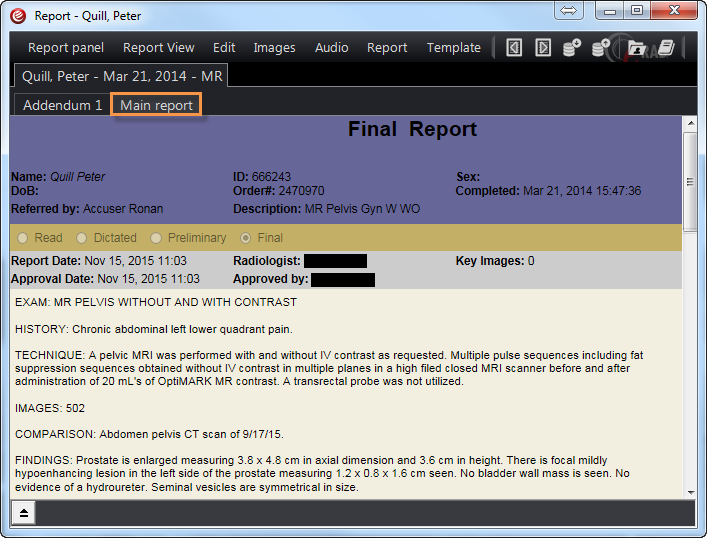The width and height of the screenshot is (707, 538).
Task: Switch to the Addendum 1 tab
Action: [x=62, y=105]
